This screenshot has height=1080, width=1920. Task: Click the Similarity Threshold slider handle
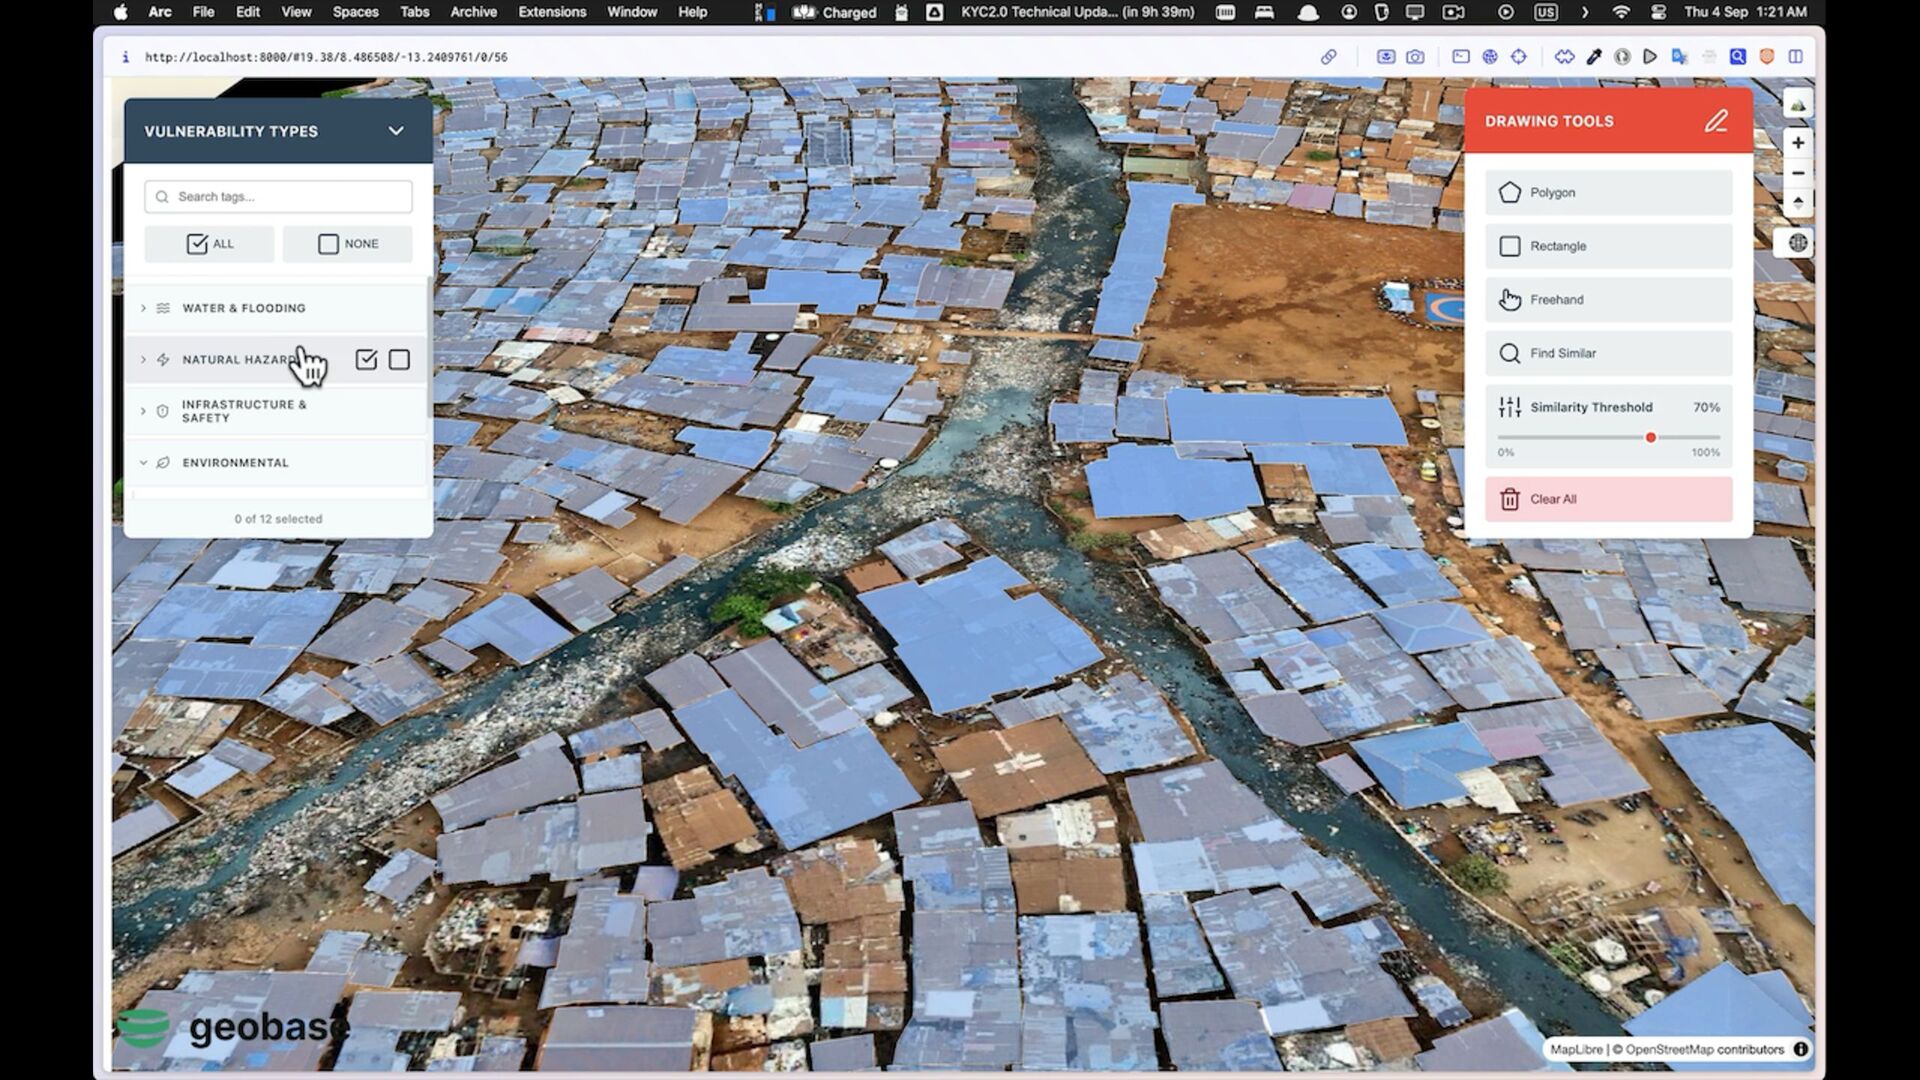(1650, 438)
